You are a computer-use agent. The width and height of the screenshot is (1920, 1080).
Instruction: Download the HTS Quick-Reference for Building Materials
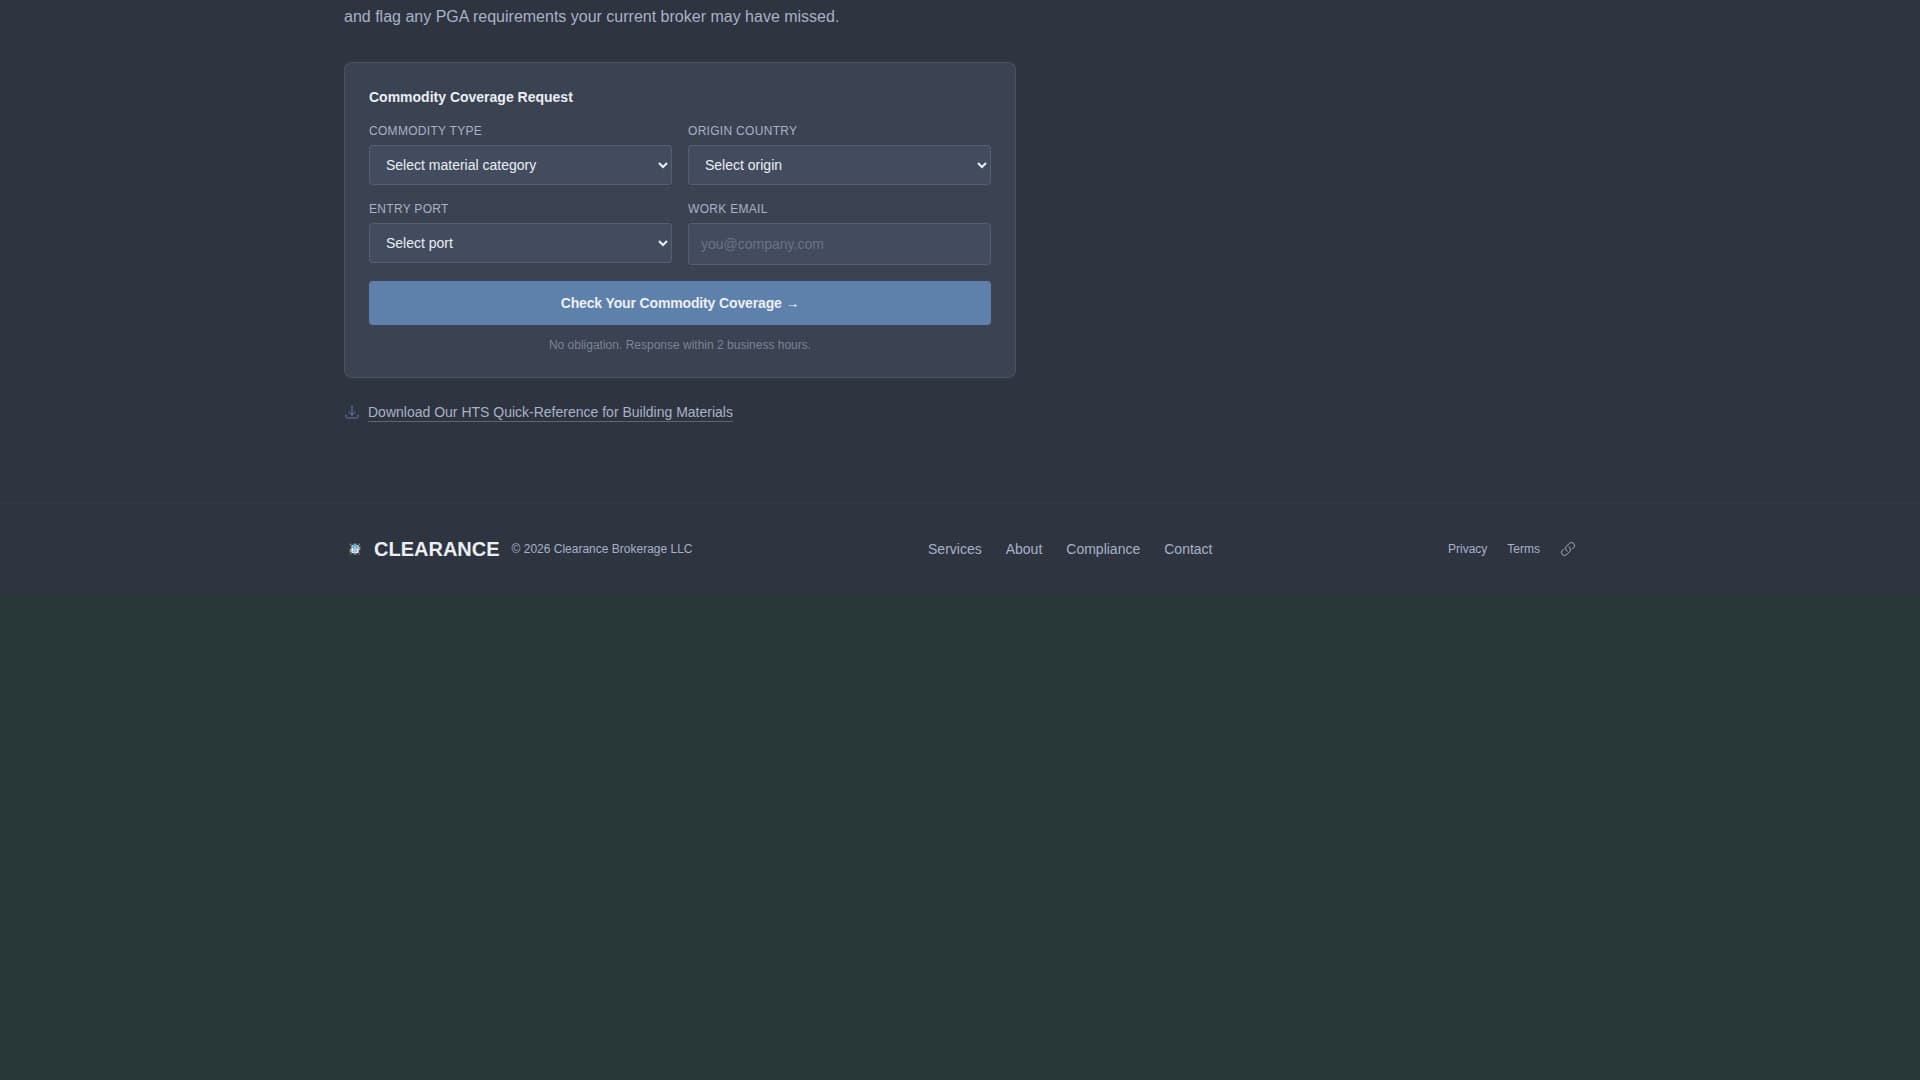coord(550,412)
